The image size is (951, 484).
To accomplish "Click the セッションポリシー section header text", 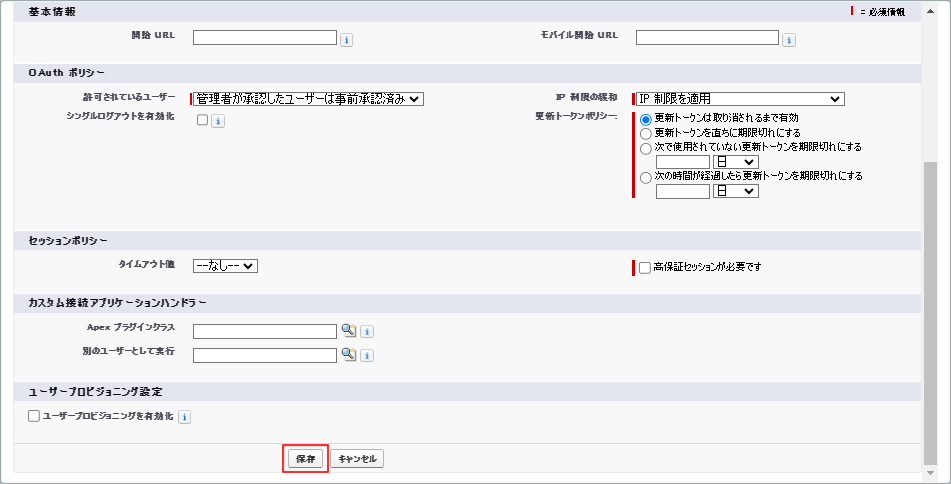I will (x=68, y=241).
